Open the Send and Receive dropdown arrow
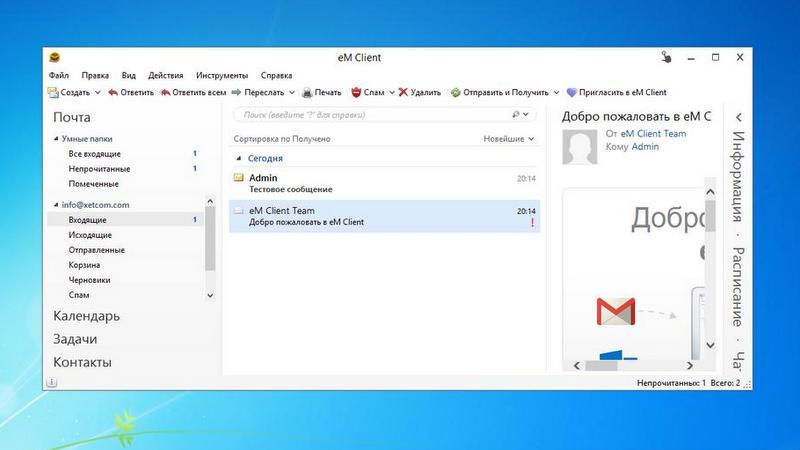 point(556,92)
